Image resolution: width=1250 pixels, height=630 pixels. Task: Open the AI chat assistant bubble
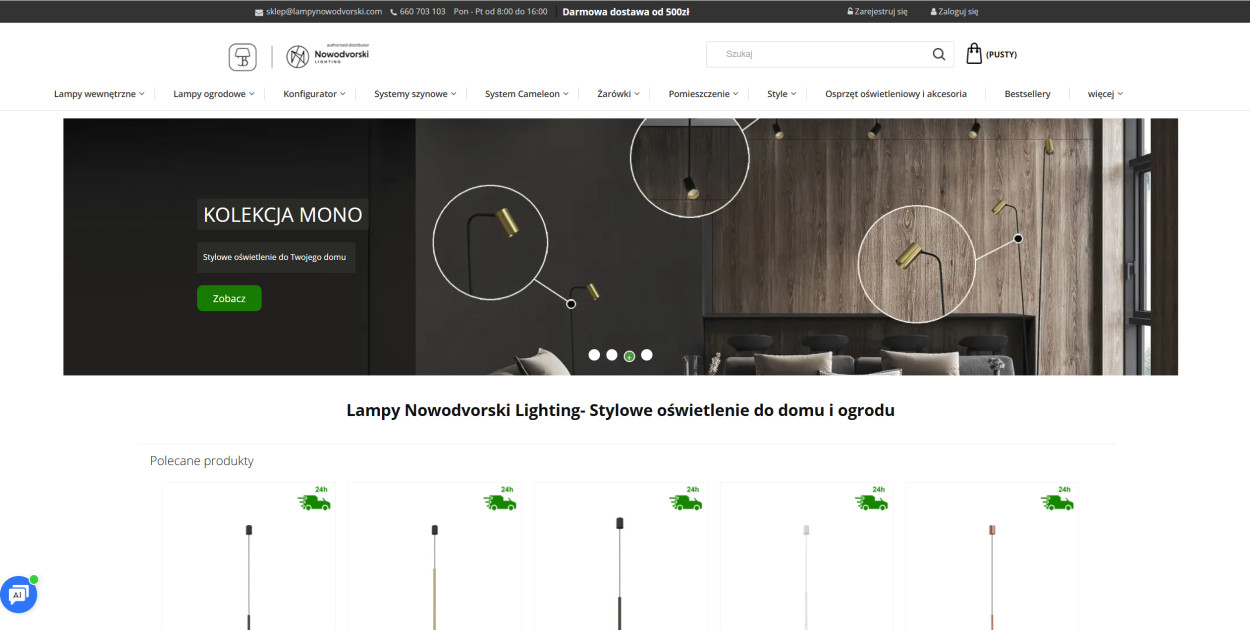pos(18,594)
